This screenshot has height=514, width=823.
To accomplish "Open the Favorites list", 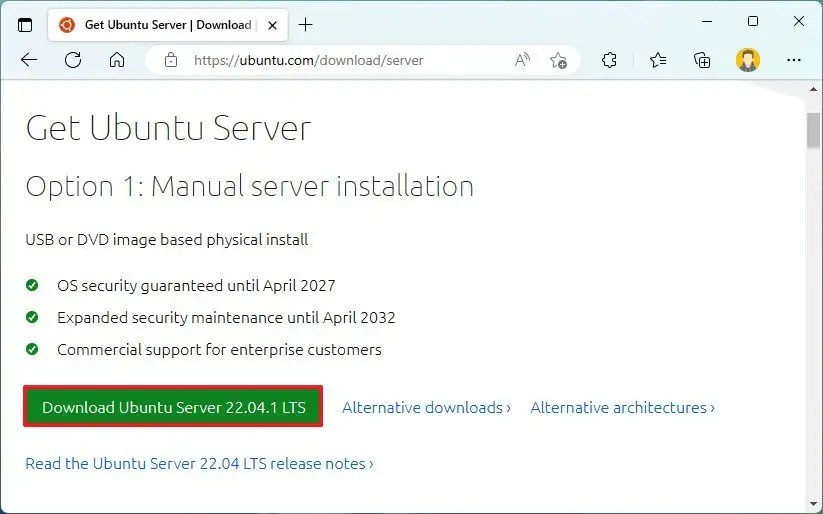I will click(x=658, y=60).
